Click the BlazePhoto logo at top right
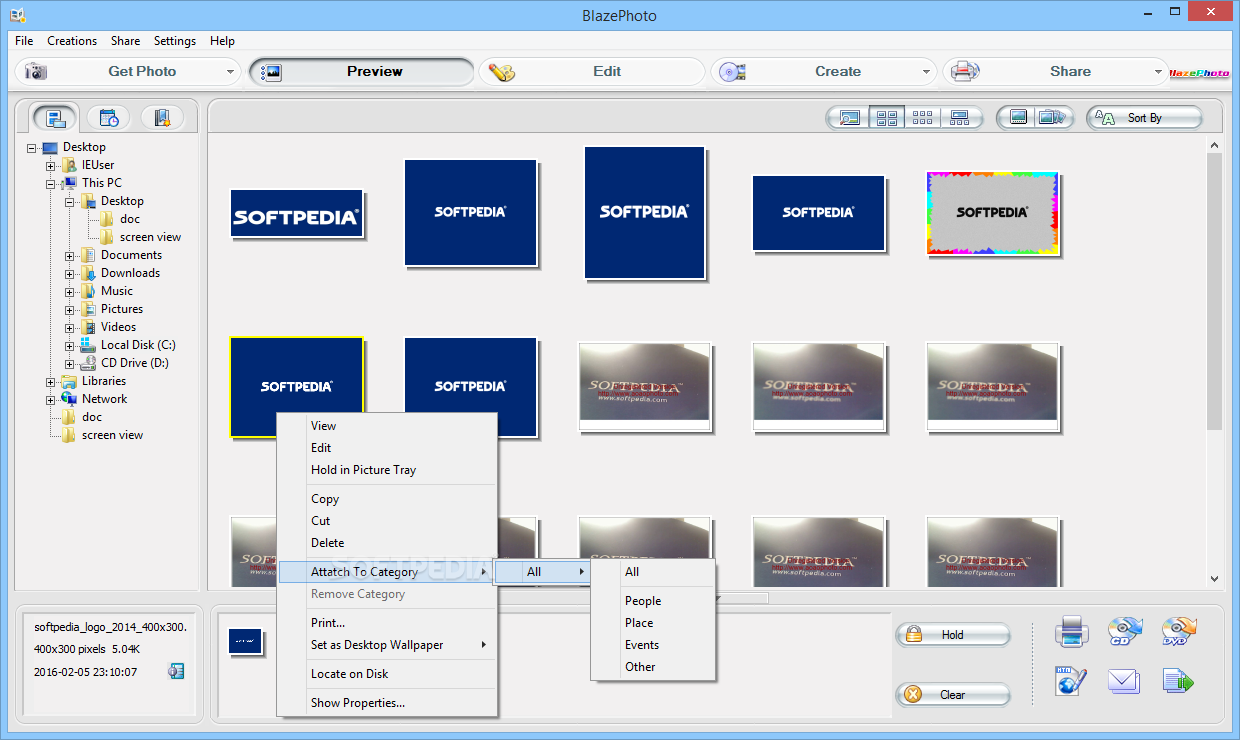The height and width of the screenshot is (740, 1240). pyautogui.click(x=1199, y=72)
